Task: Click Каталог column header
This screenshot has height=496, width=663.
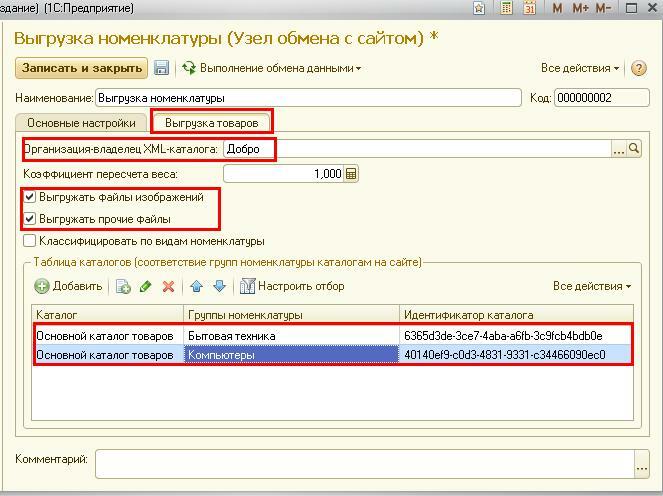Action: [107, 315]
